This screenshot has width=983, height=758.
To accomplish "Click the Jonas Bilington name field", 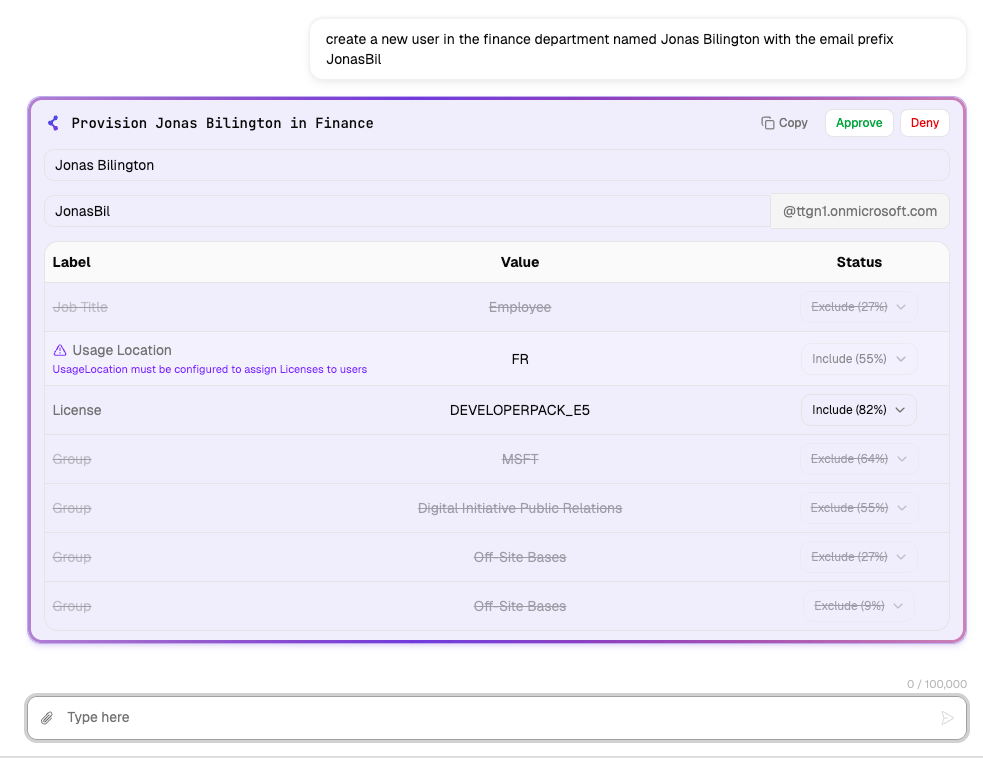I will click(x=497, y=165).
